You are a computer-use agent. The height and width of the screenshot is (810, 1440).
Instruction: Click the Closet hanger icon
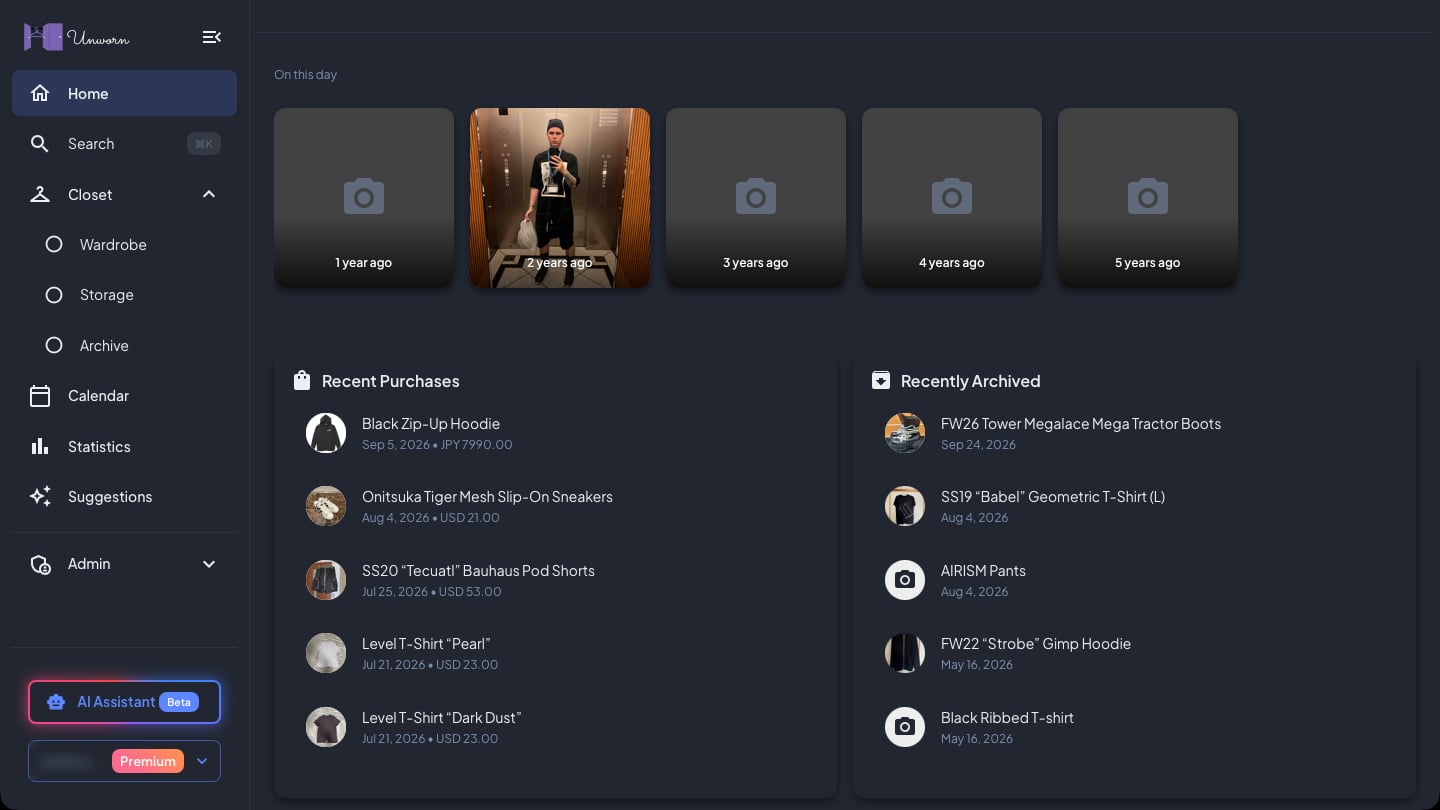(x=40, y=194)
